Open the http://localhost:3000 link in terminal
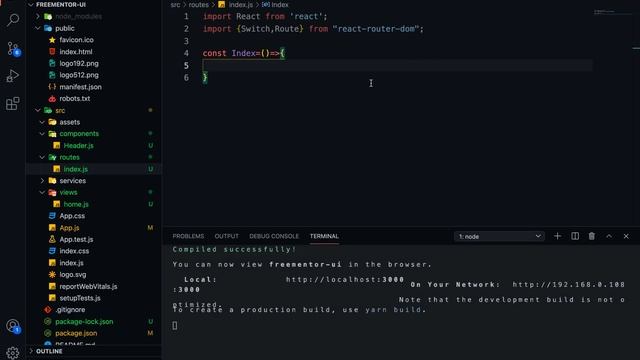 (345, 280)
